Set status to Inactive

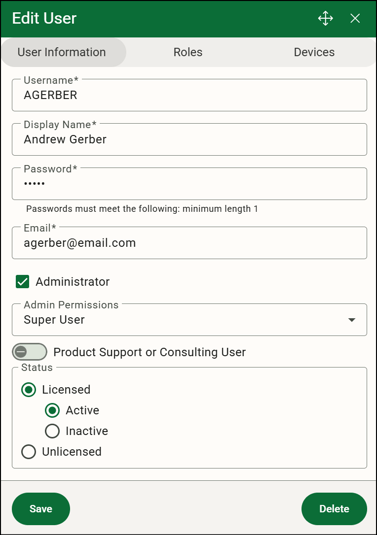(52, 431)
